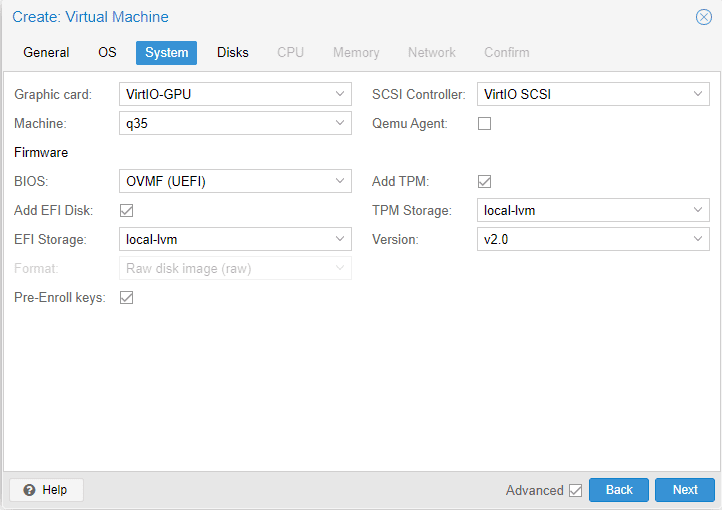Click the Pre-Enroll keys label

60,298
